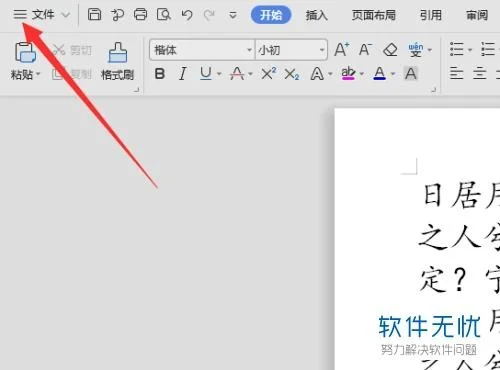
Task: Apply bullet list formatting
Action: coord(457,50)
